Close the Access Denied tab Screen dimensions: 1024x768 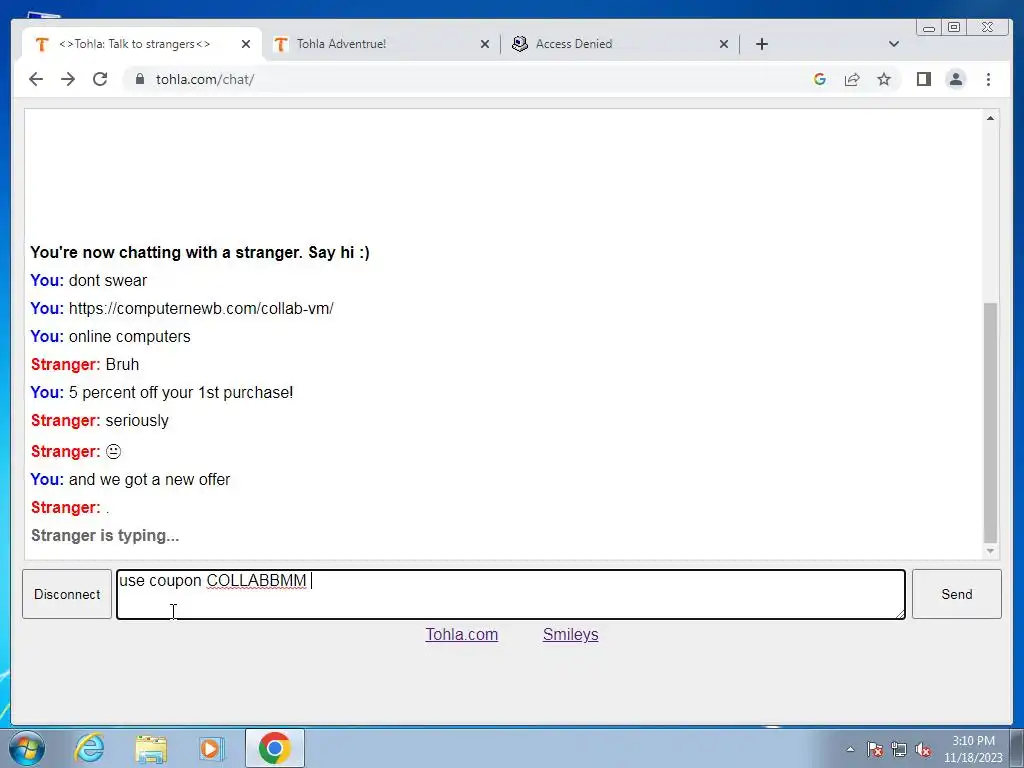724,44
